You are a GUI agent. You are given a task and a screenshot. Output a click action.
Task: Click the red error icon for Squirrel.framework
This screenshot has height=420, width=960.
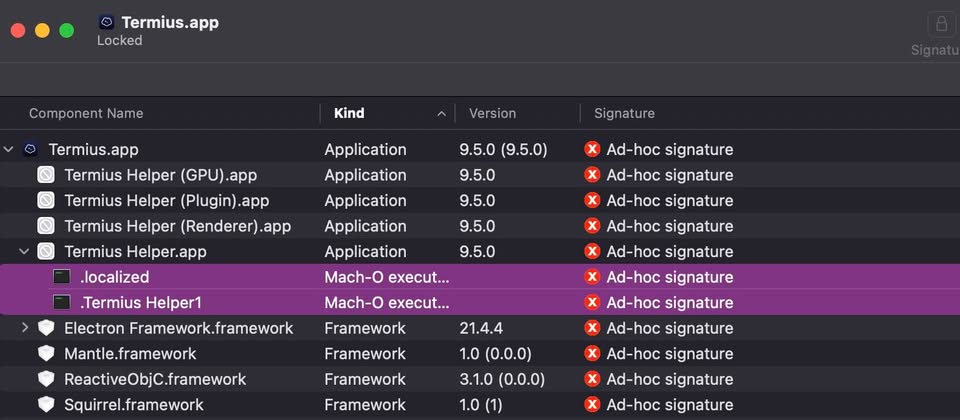[592, 405]
